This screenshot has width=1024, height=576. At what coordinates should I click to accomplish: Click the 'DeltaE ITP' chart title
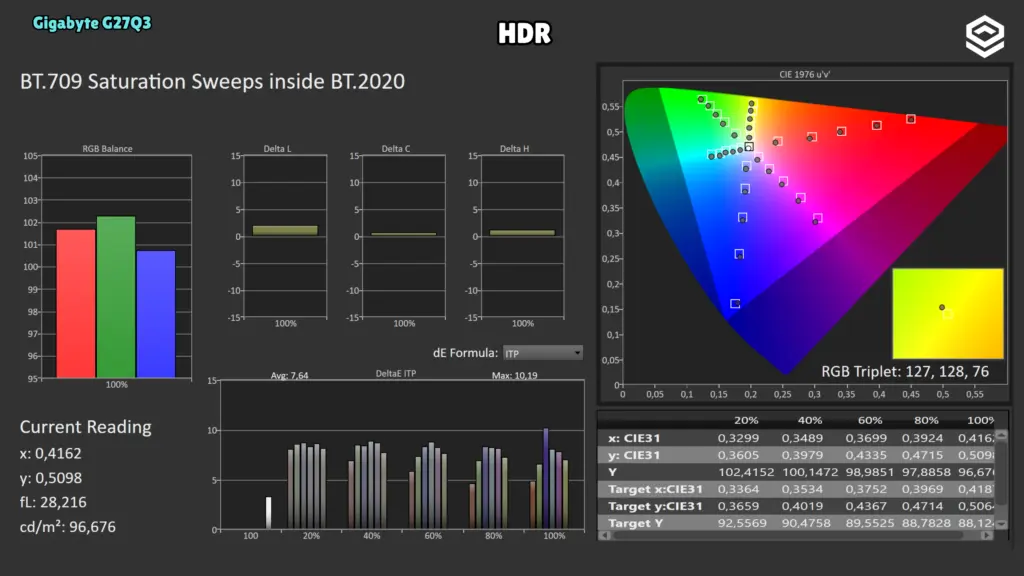coord(396,374)
